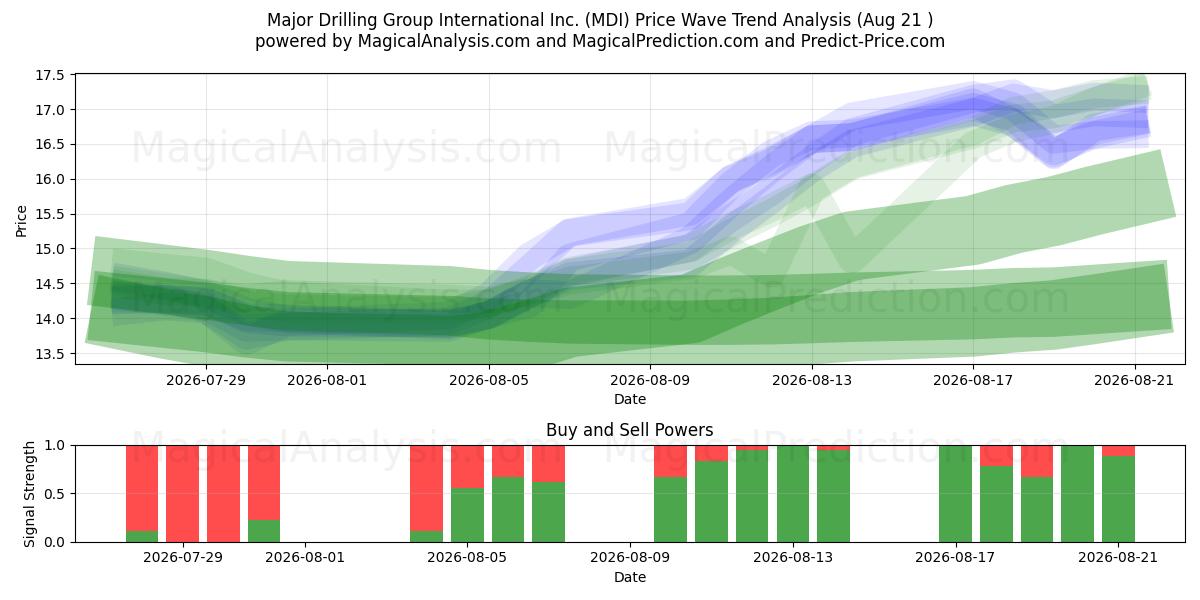The image size is (1200, 600).
Task: Select the 16.0 price tick label
Action: (50, 180)
